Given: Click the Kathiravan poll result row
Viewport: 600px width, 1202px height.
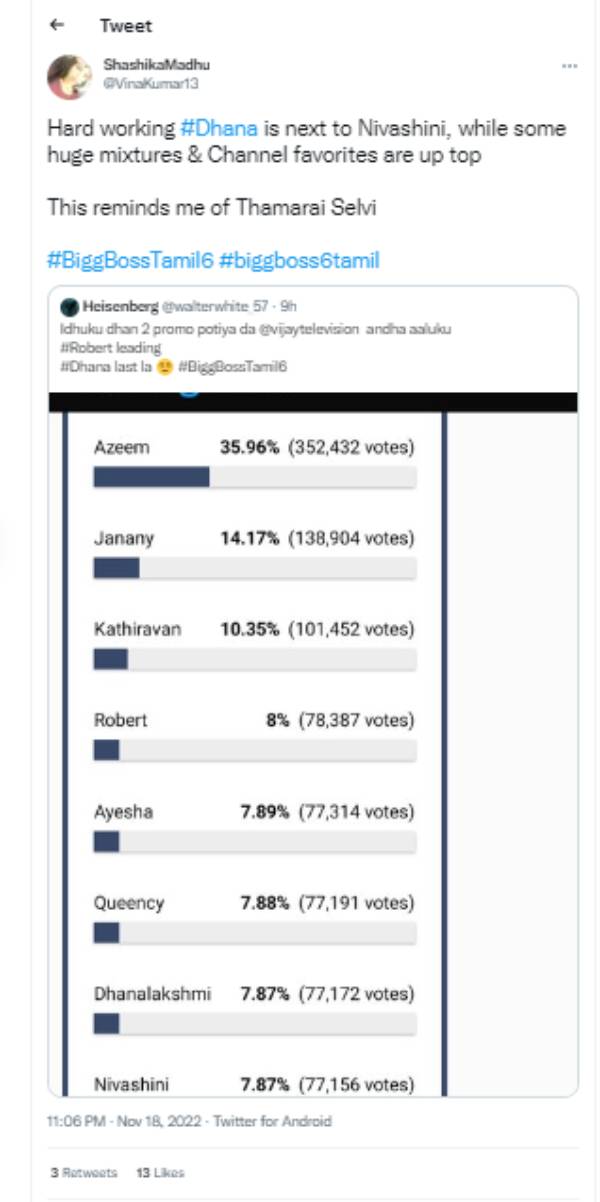Looking at the screenshot, I should pos(254,630).
